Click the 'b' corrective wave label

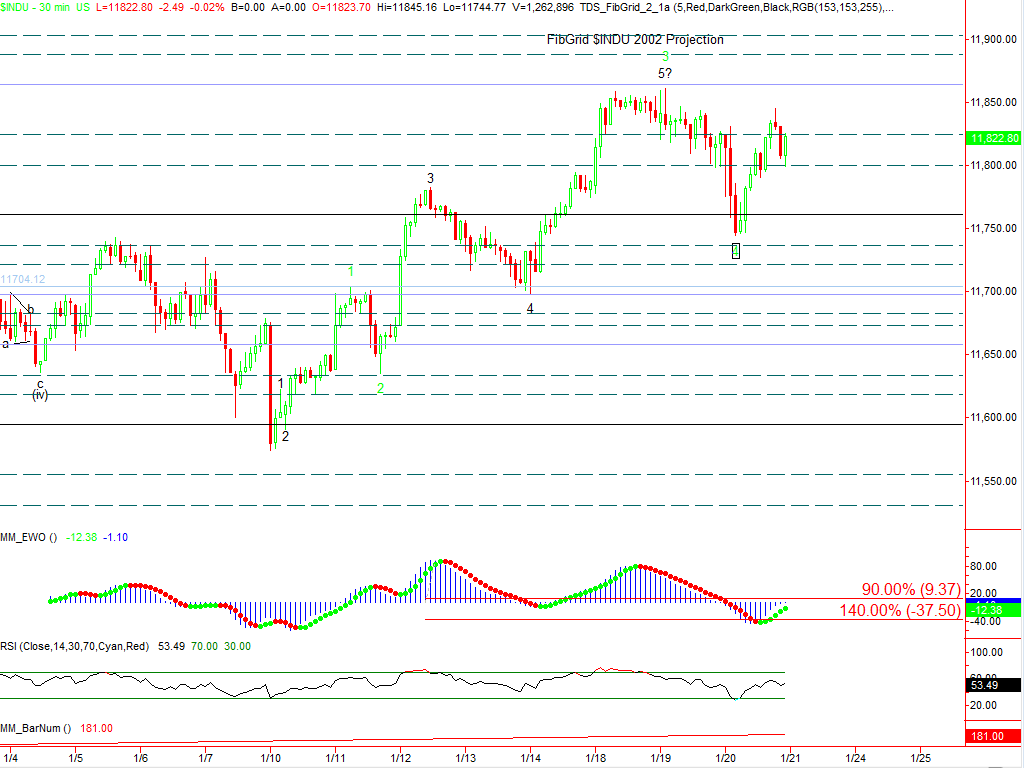(31, 310)
